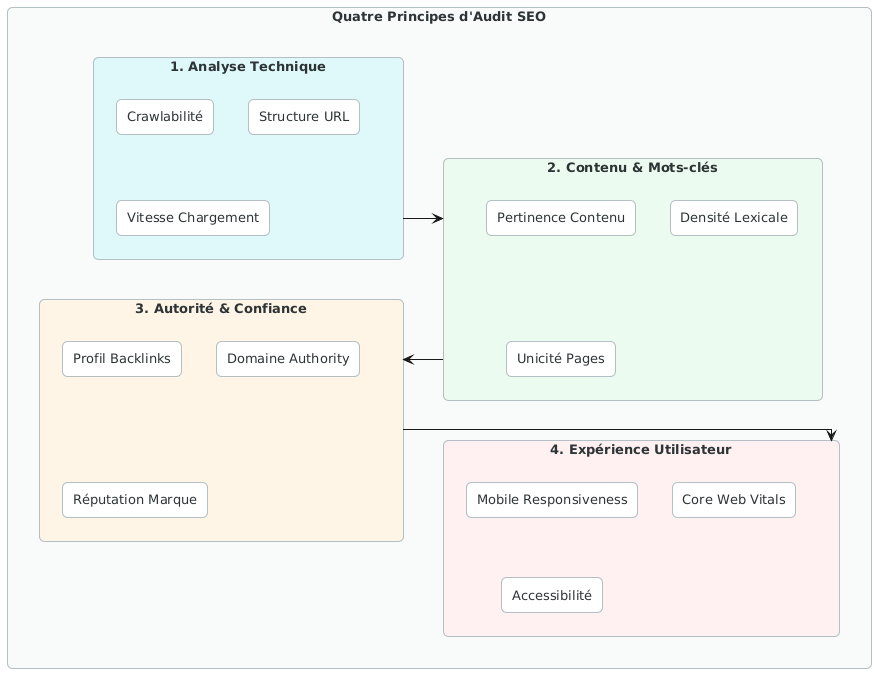Select the Accessibilité node
The image size is (876, 673).
[552, 595]
